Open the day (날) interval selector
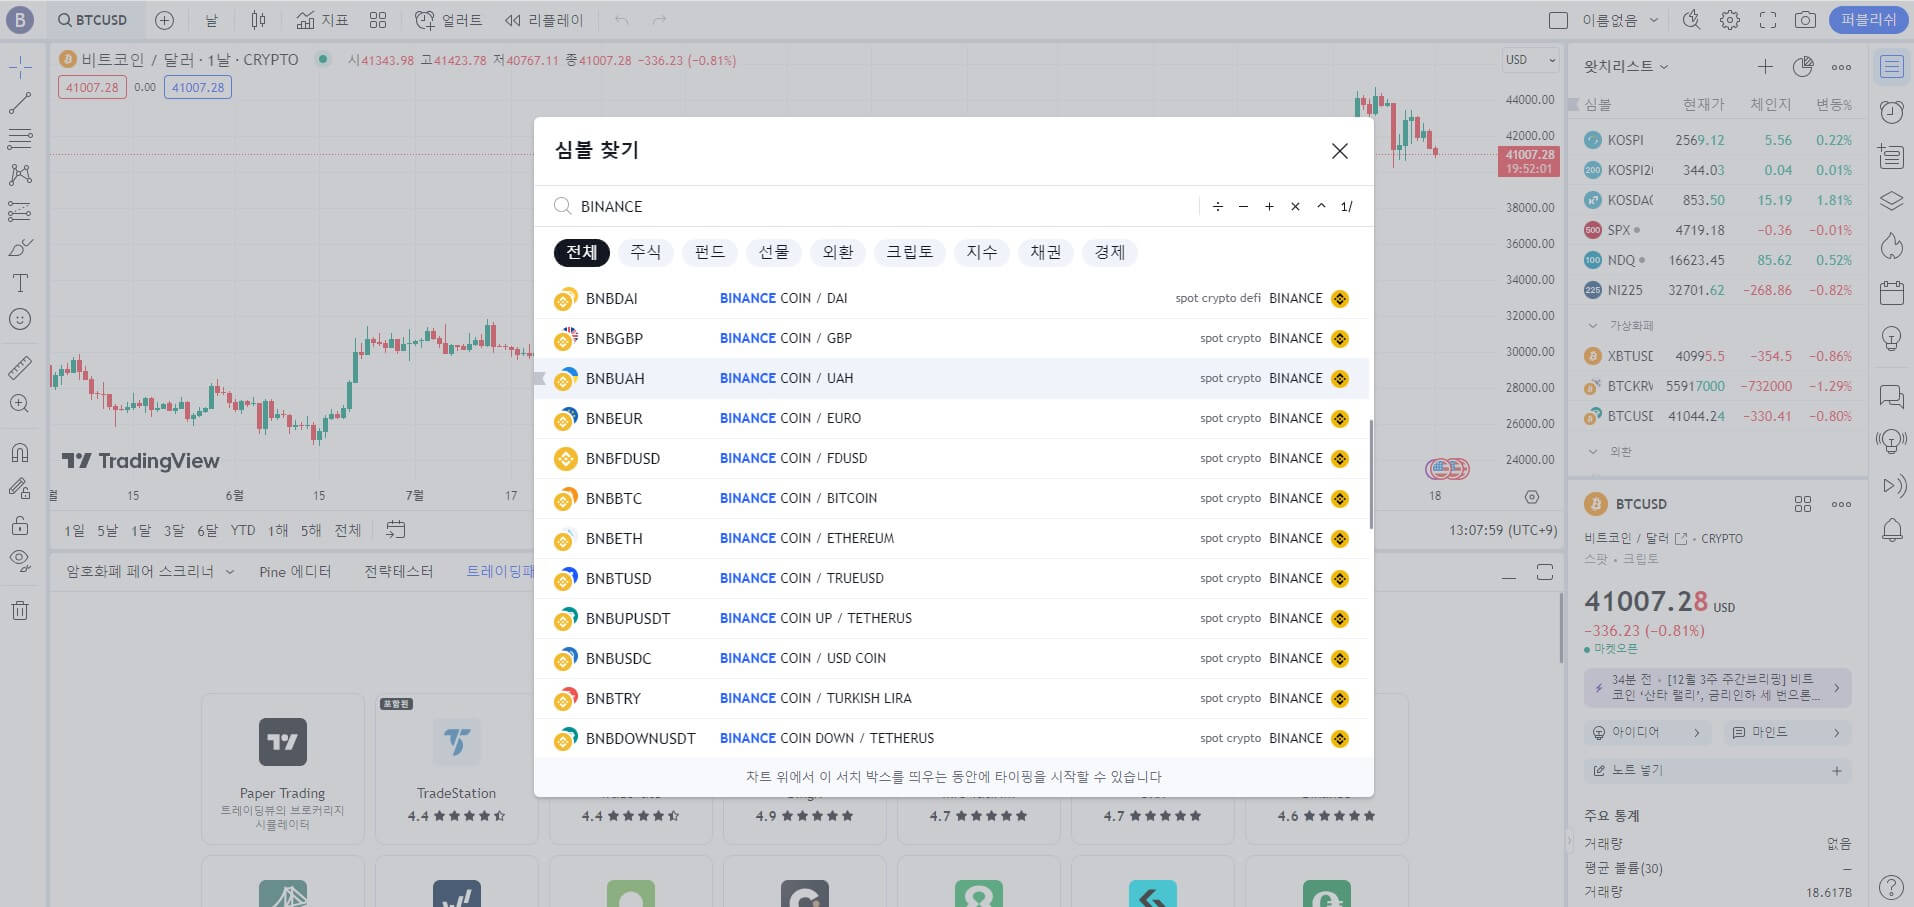The height and width of the screenshot is (907, 1914). click(x=211, y=20)
